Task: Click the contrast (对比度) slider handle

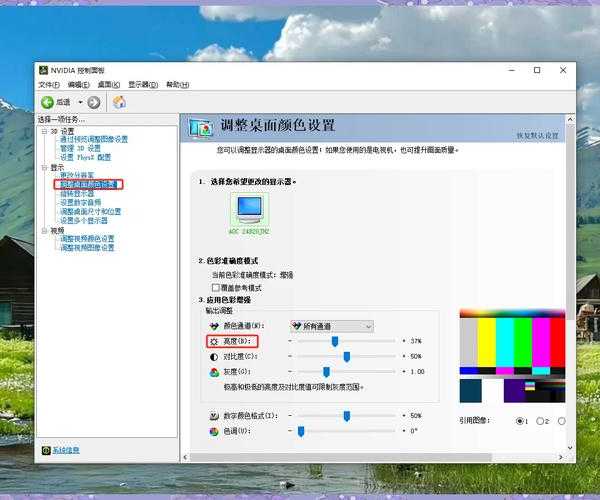Action: (x=346, y=356)
